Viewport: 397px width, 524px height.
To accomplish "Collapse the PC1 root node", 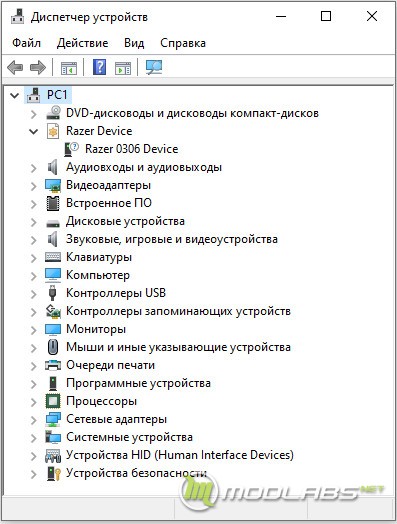I will coord(14,96).
